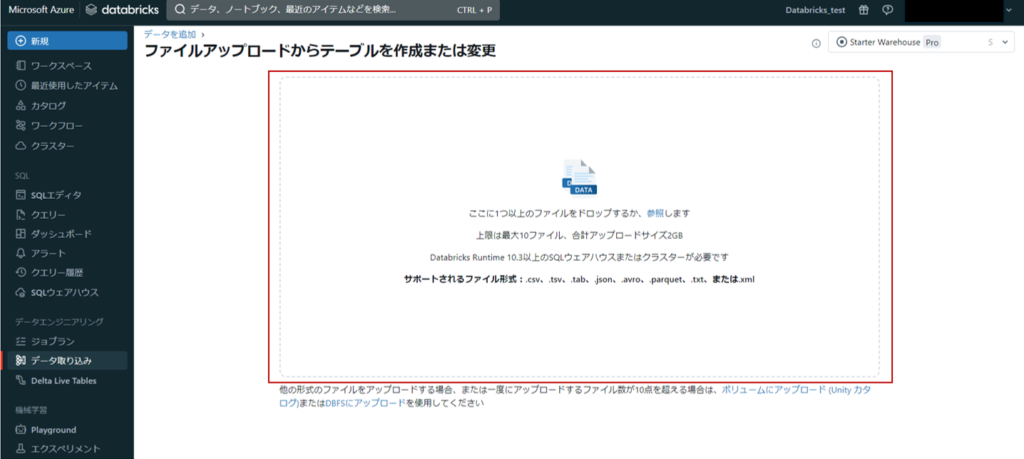Go to SQLエディタ in sidebar
This screenshot has height=459, width=1024.
point(56,194)
